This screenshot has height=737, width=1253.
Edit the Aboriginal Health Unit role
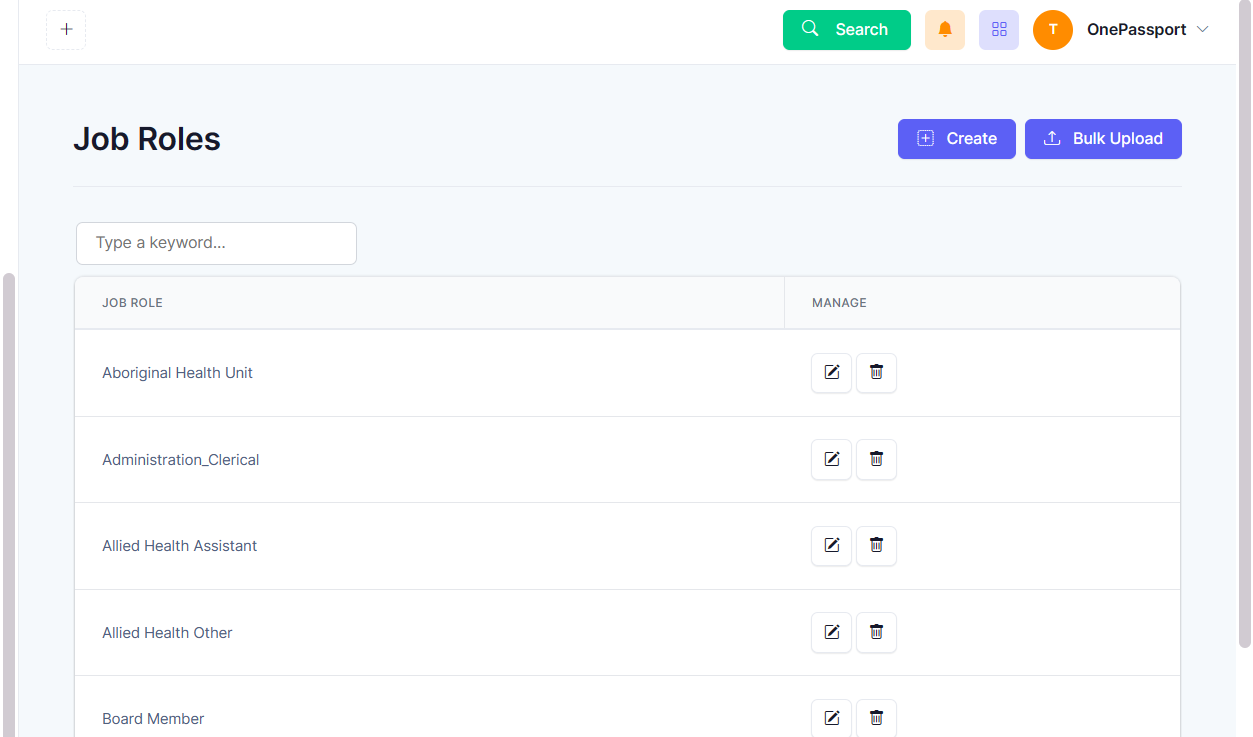[x=831, y=373]
